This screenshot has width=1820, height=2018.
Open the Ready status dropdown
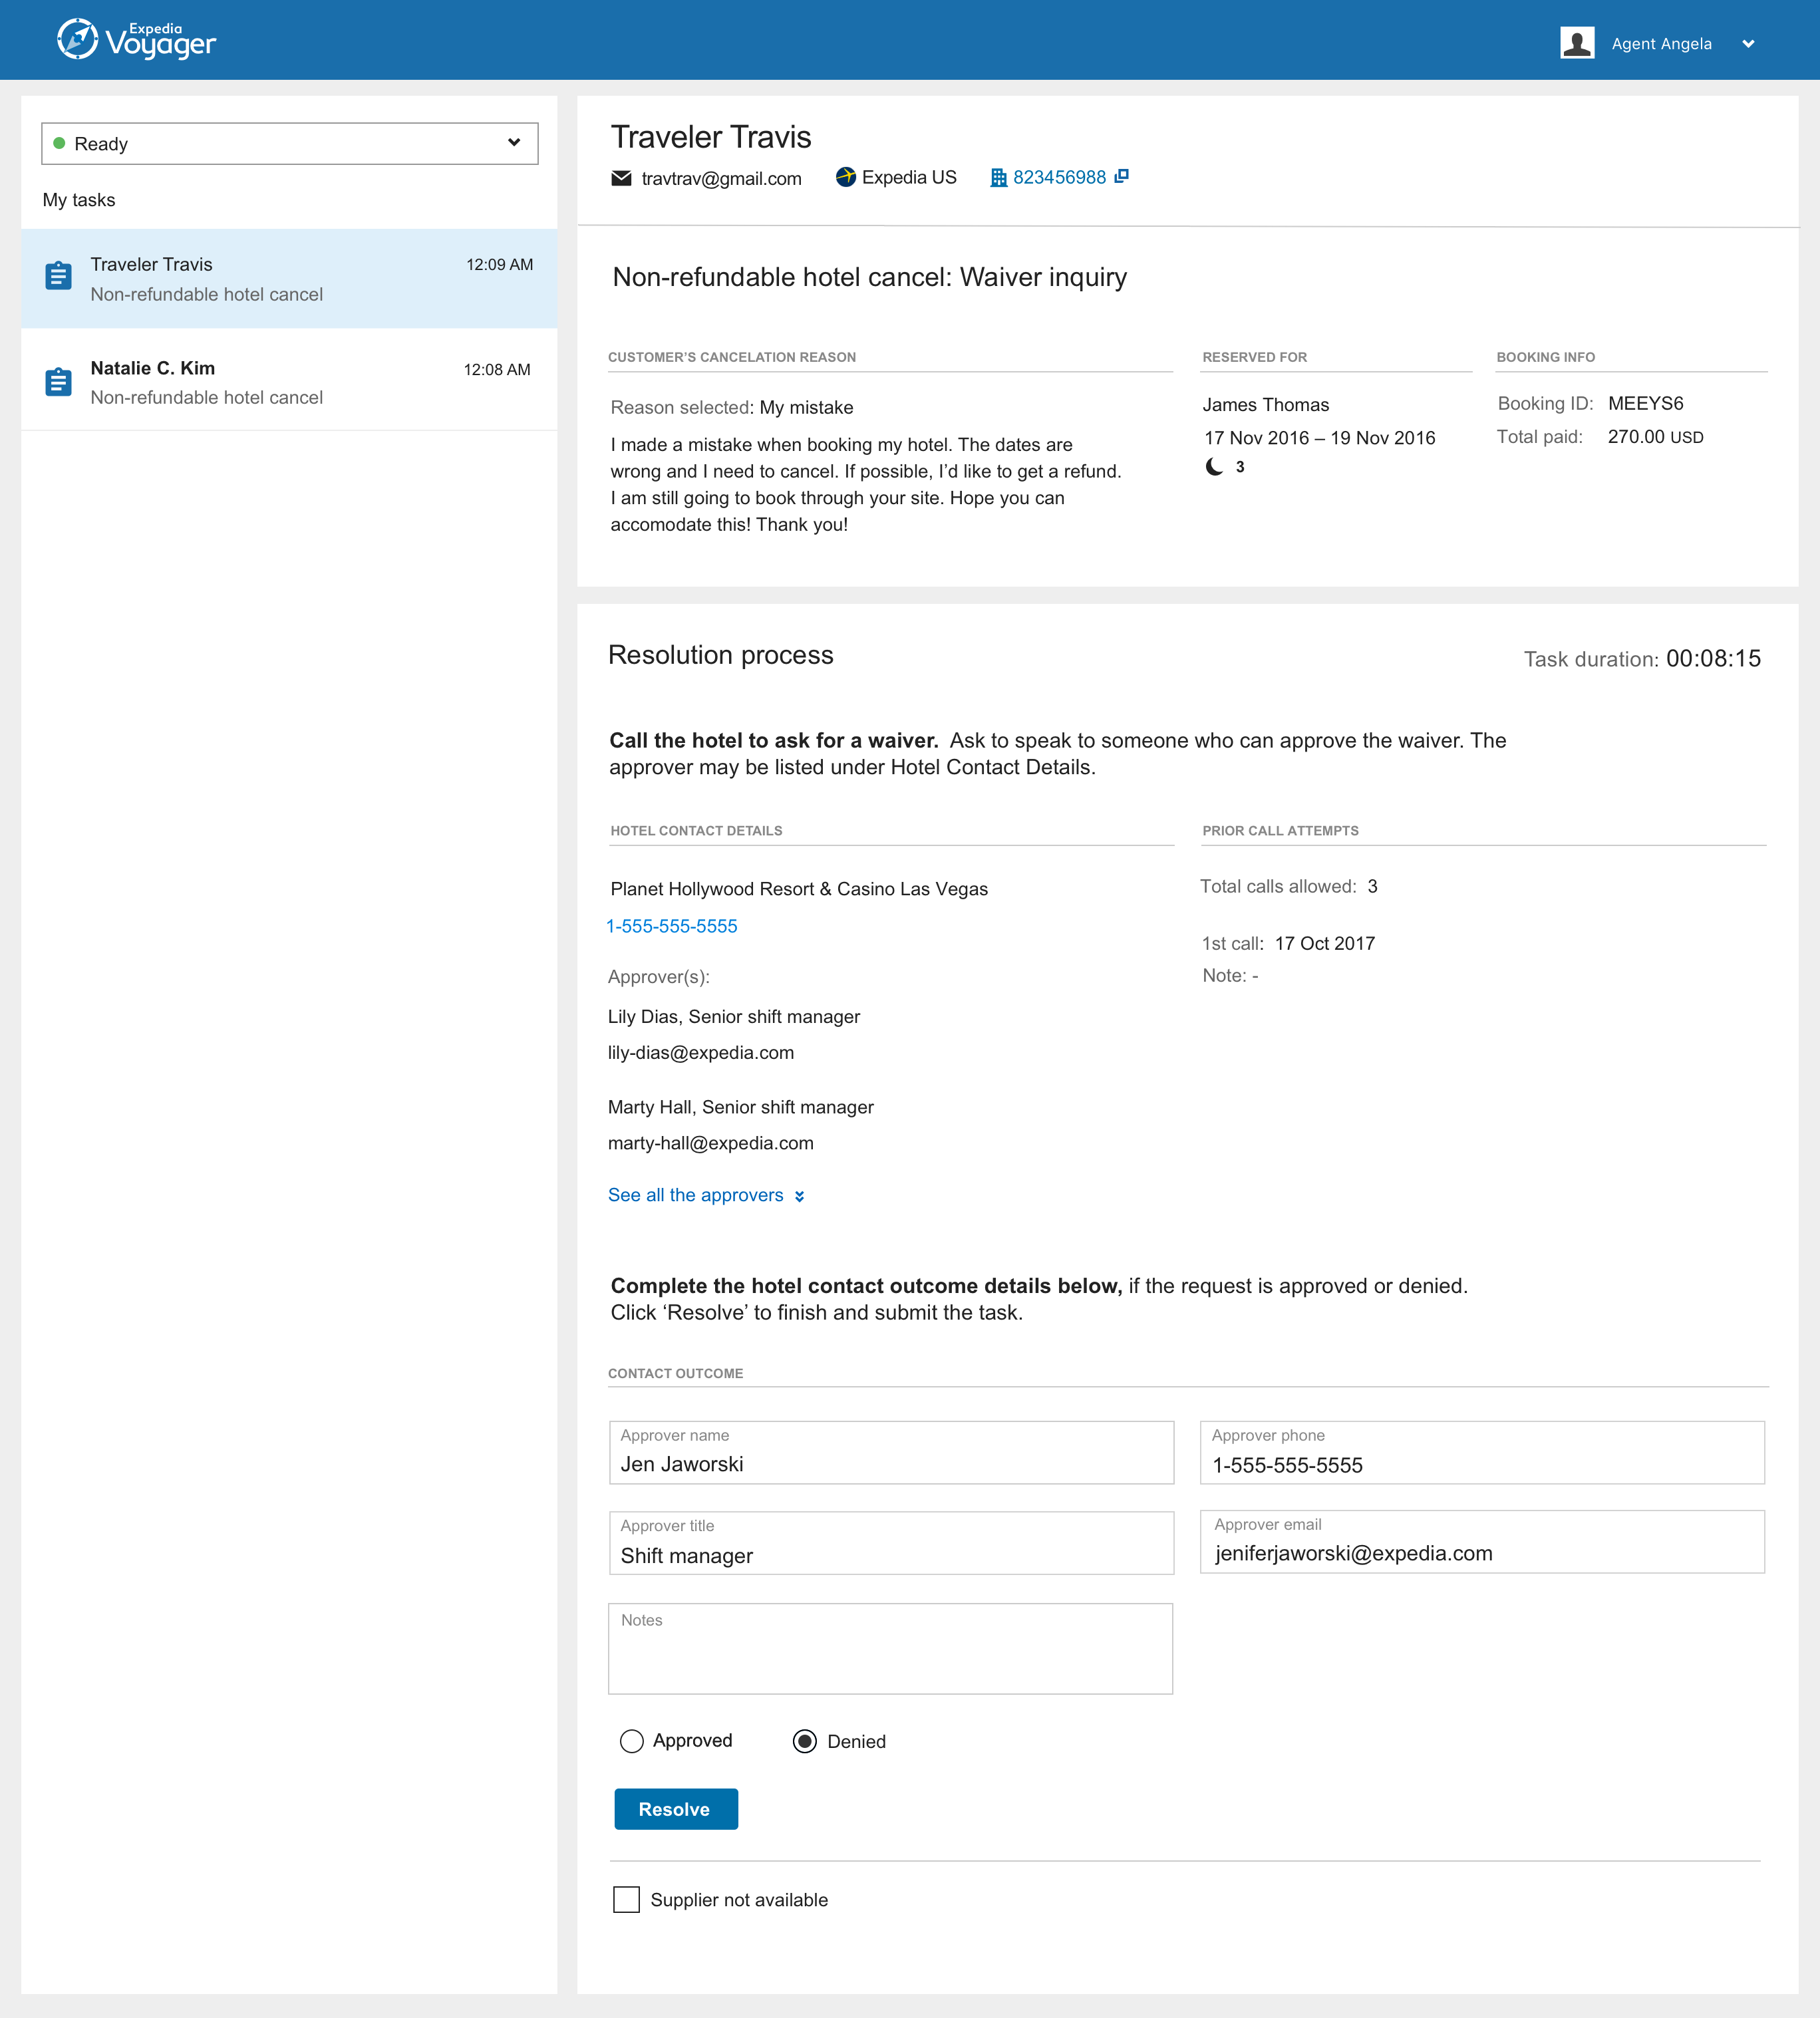(x=289, y=143)
